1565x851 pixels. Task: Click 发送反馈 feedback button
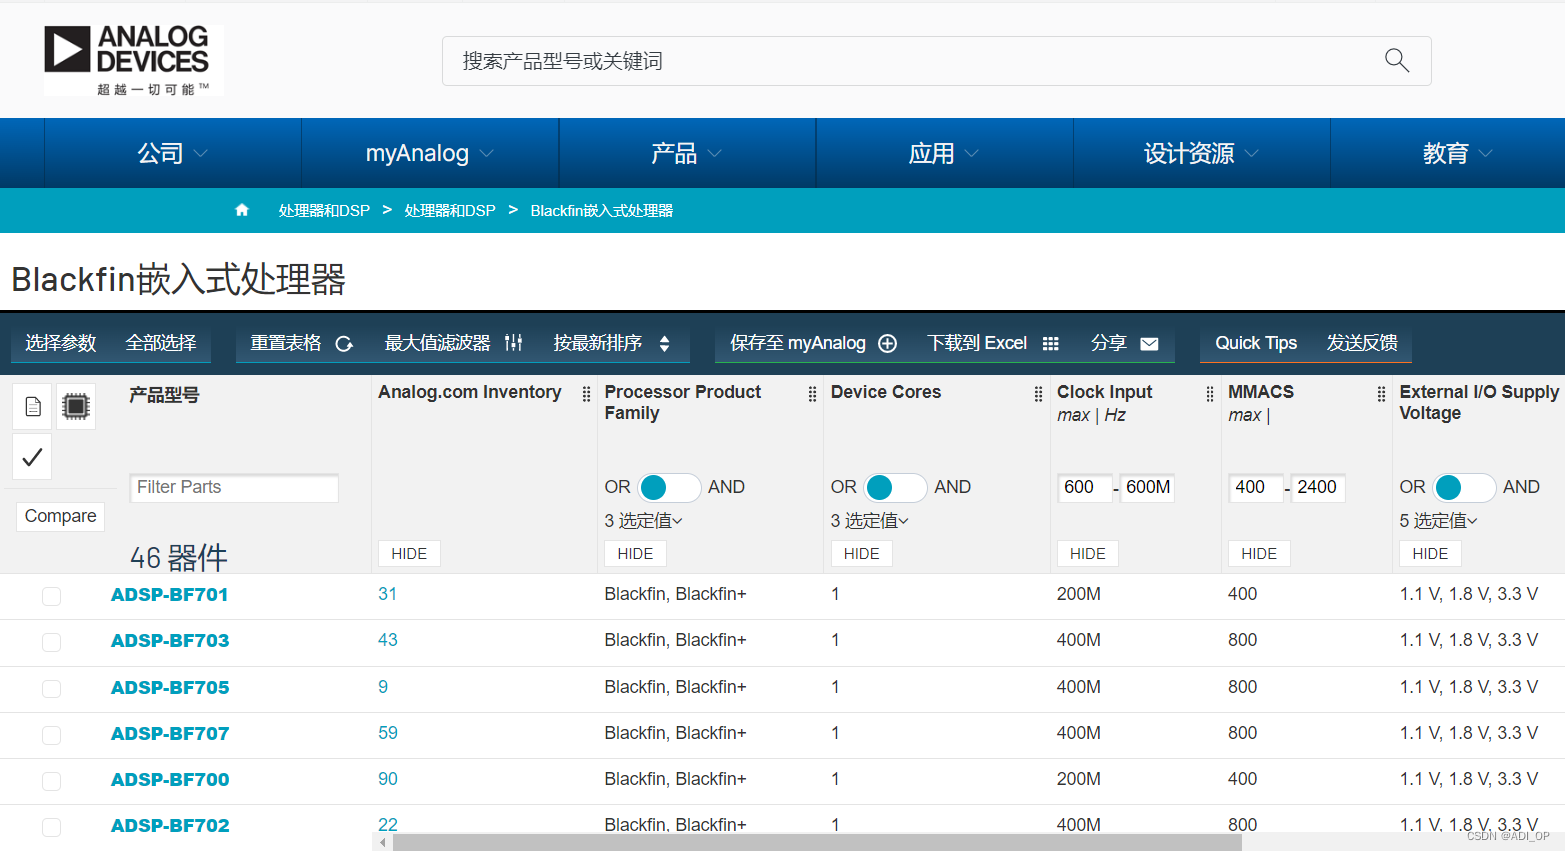click(1362, 343)
